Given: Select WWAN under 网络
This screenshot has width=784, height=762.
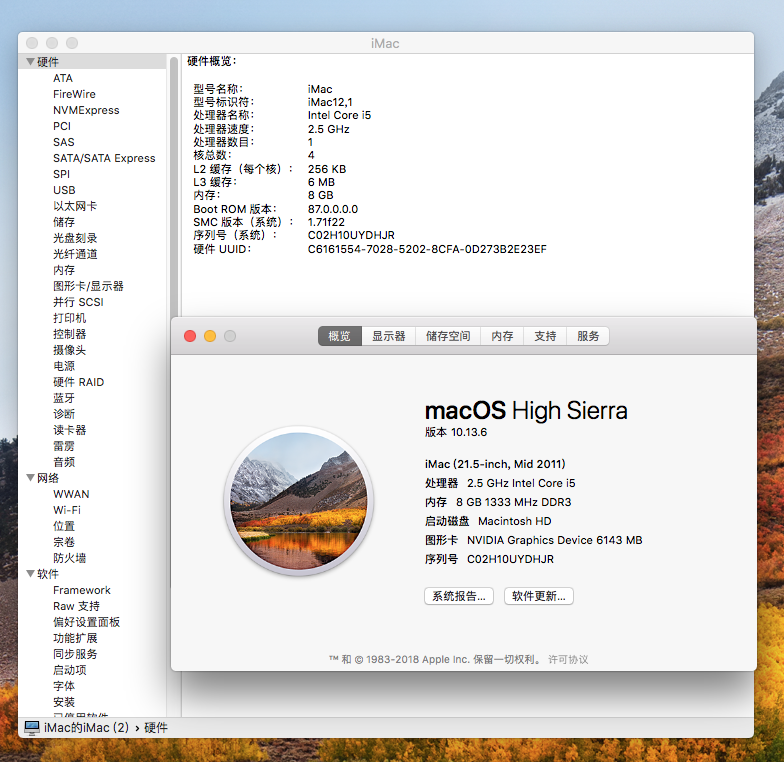Looking at the screenshot, I should (x=72, y=494).
